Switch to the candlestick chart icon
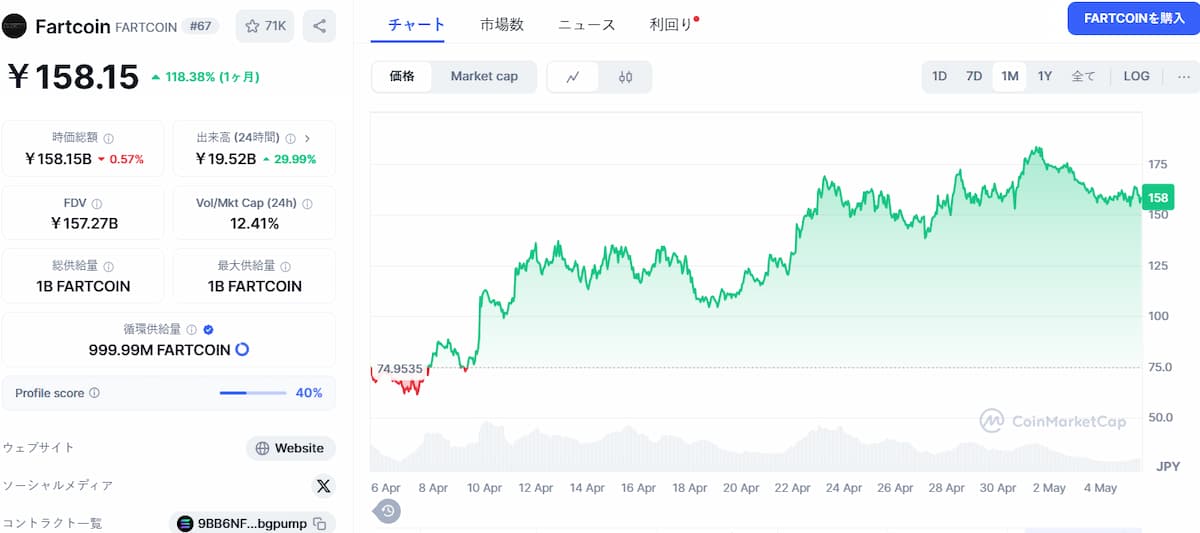1200x533 pixels. tap(626, 77)
